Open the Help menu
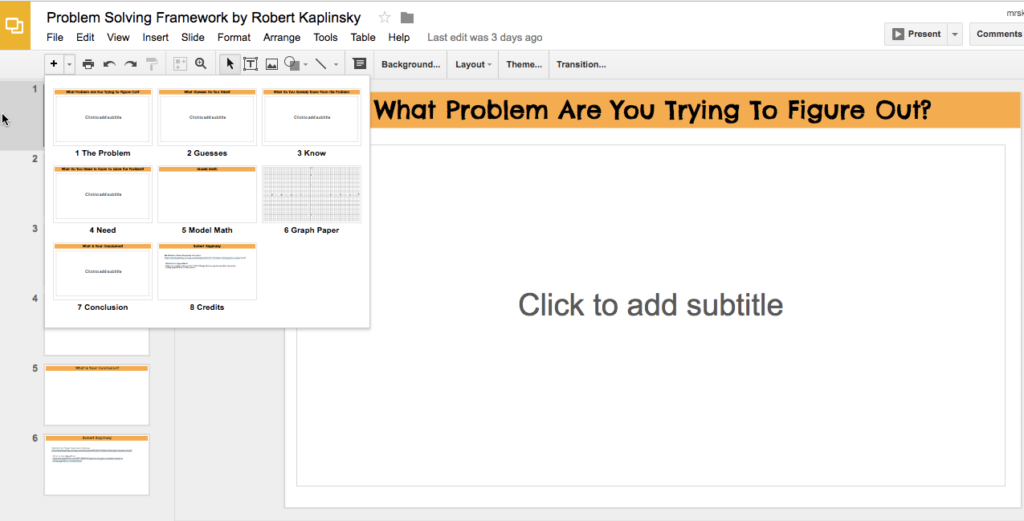 pos(399,37)
